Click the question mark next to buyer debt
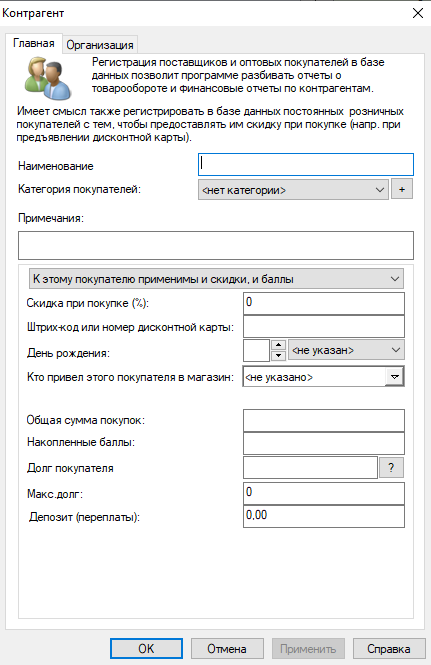The width and height of the screenshot is (431, 665). 391,468
